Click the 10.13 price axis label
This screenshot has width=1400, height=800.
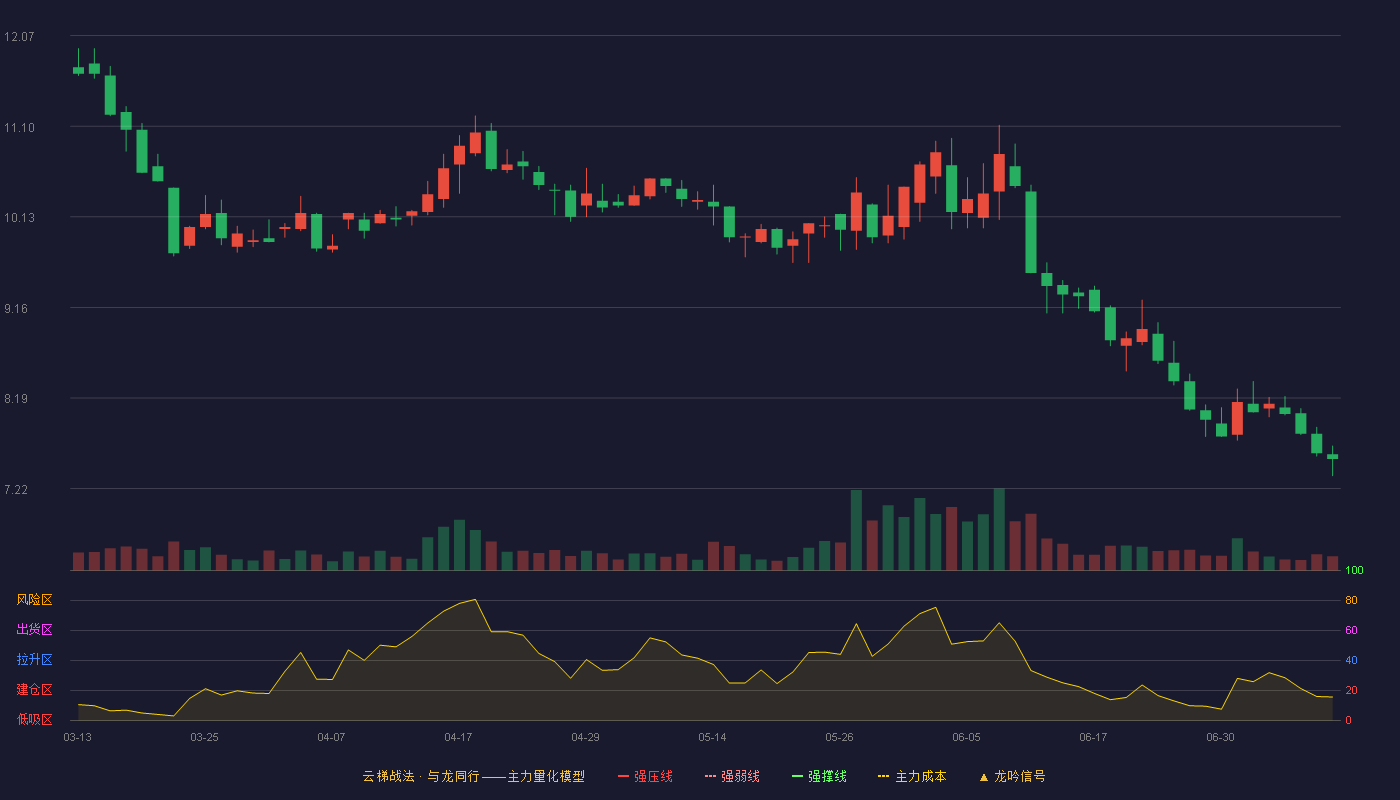tap(19, 218)
